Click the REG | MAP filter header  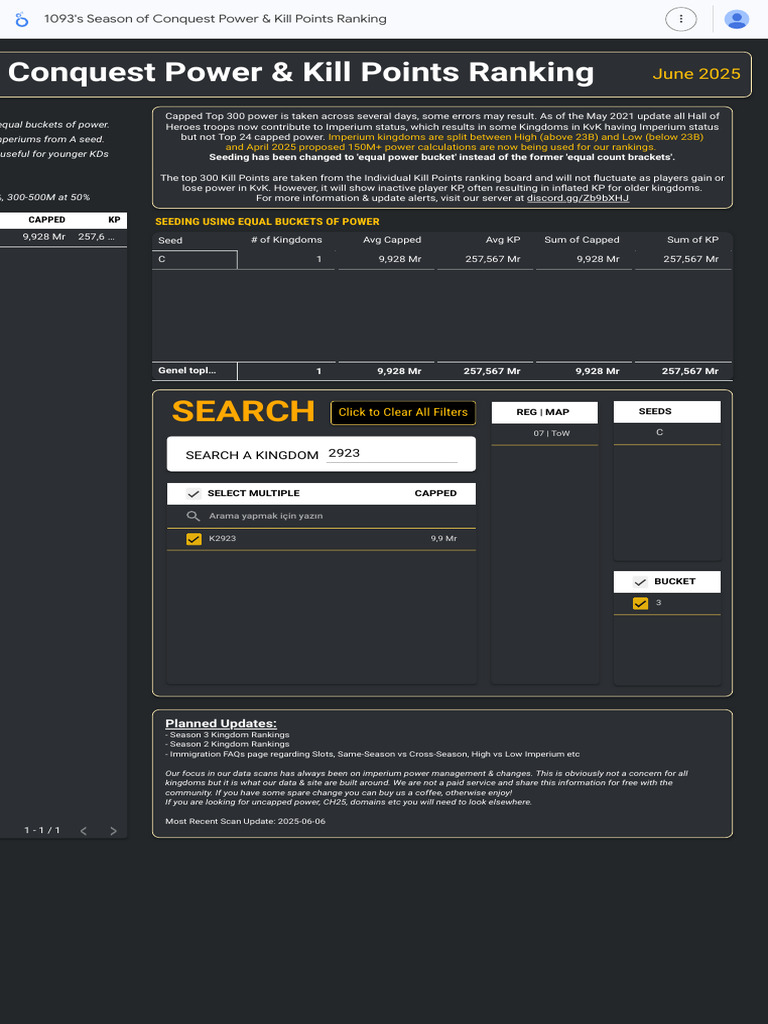coord(545,413)
